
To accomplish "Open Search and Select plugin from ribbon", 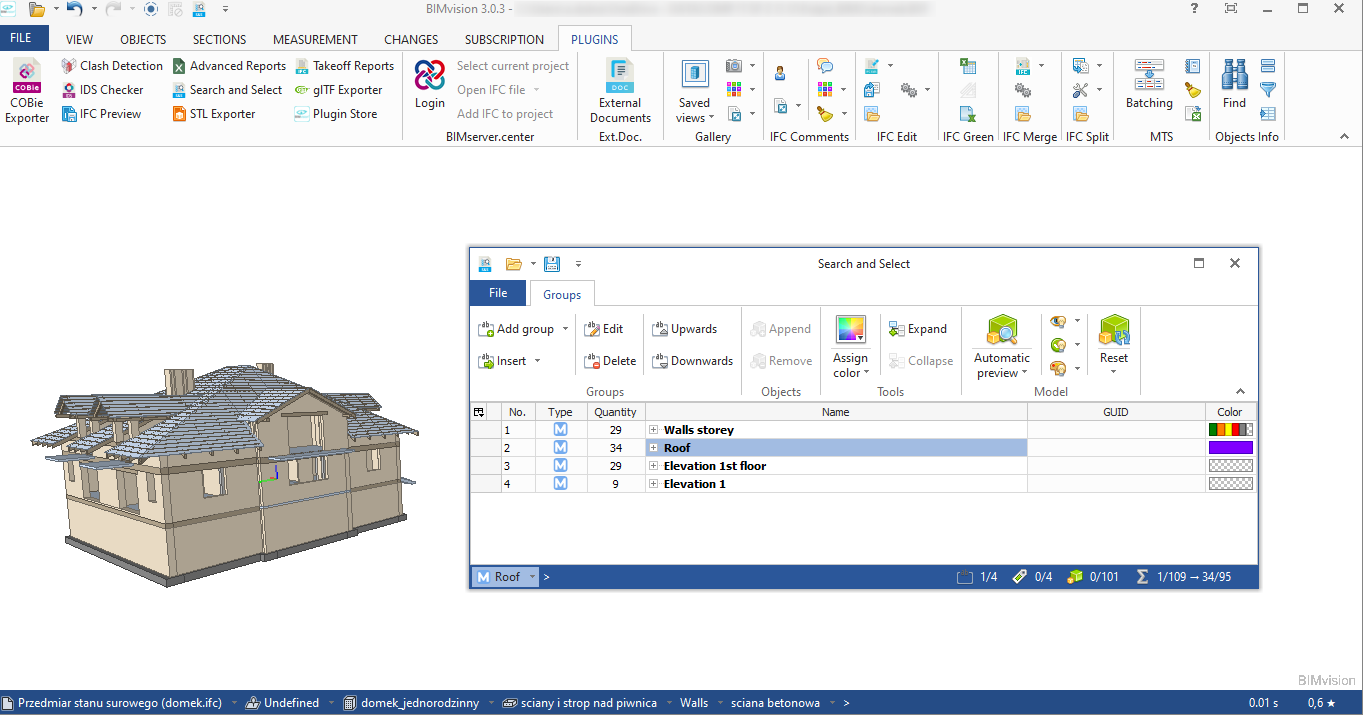I will click(x=226, y=90).
